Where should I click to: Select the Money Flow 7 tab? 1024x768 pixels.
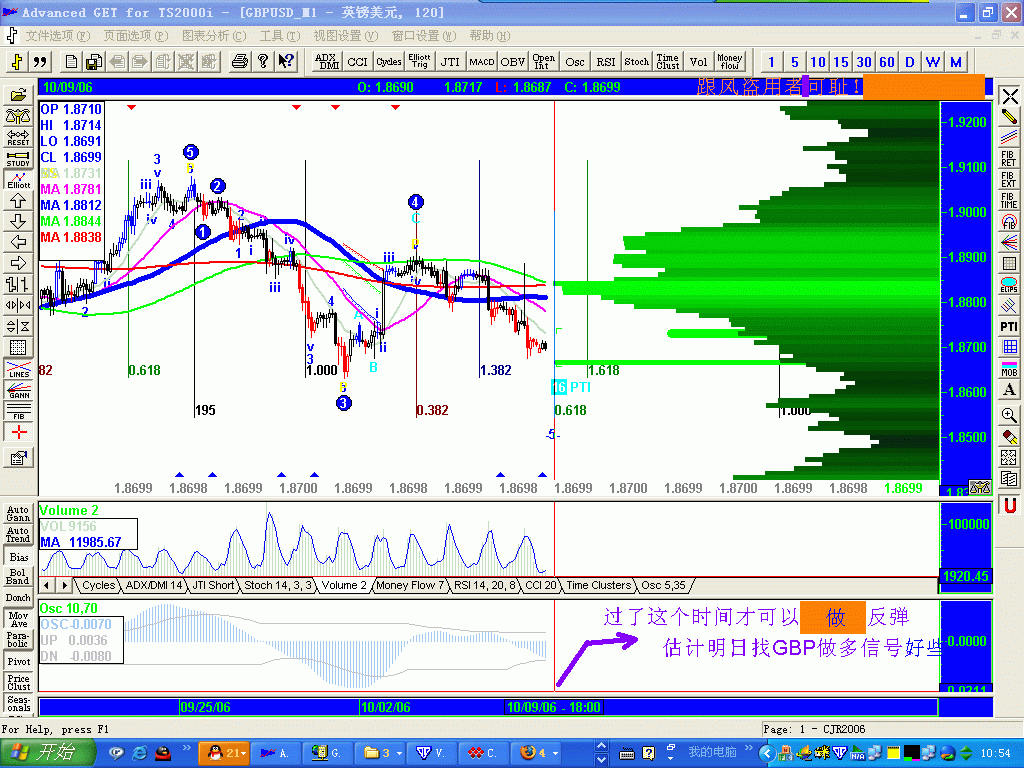click(410, 586)
